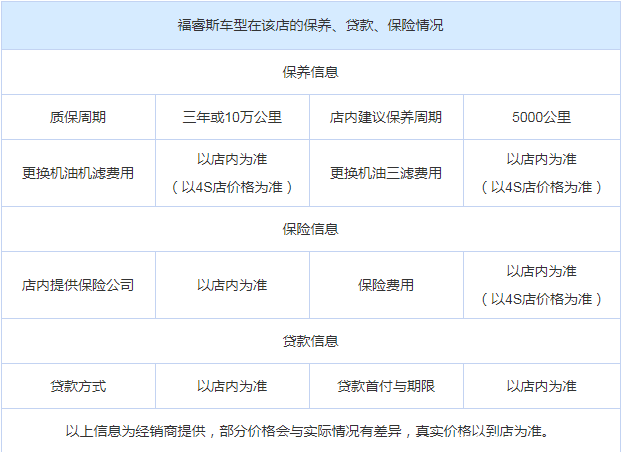Viewport: 622px width, 452px height.
Task: Click the 贷款方式 label cell
Action: tap(78, 386)
